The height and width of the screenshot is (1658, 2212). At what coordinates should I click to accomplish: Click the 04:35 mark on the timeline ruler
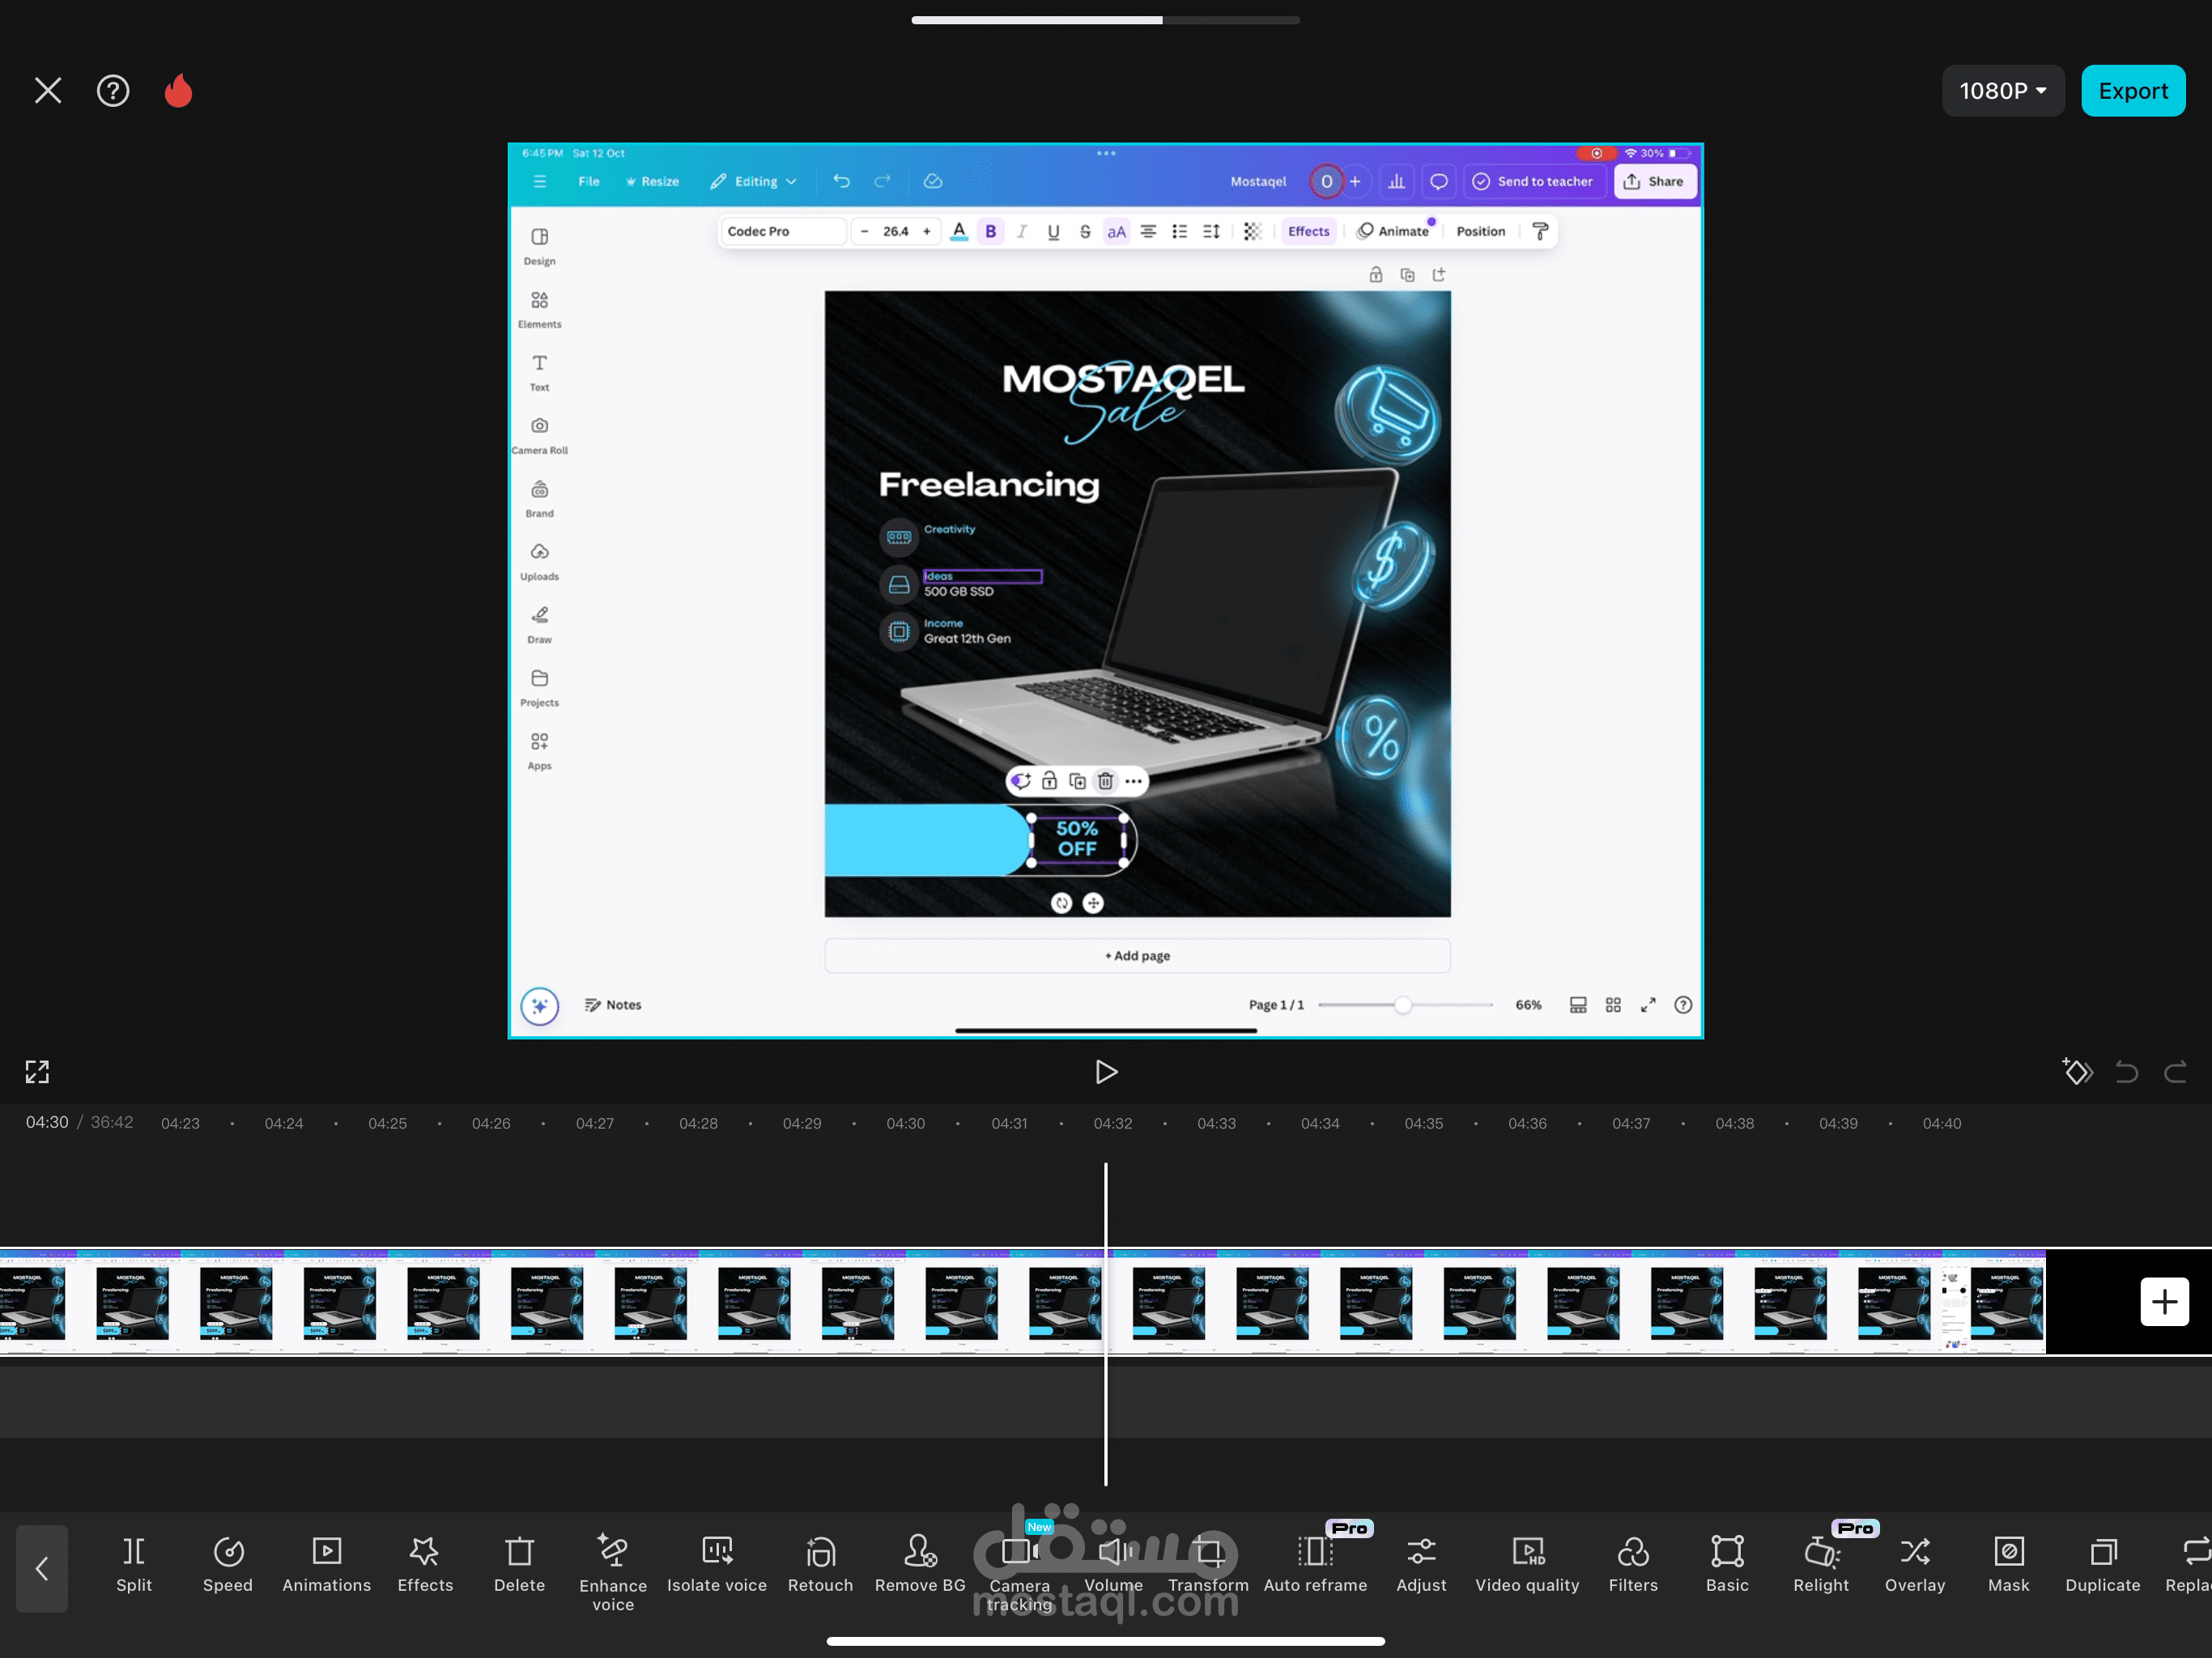click(x=1423, y=1123)
